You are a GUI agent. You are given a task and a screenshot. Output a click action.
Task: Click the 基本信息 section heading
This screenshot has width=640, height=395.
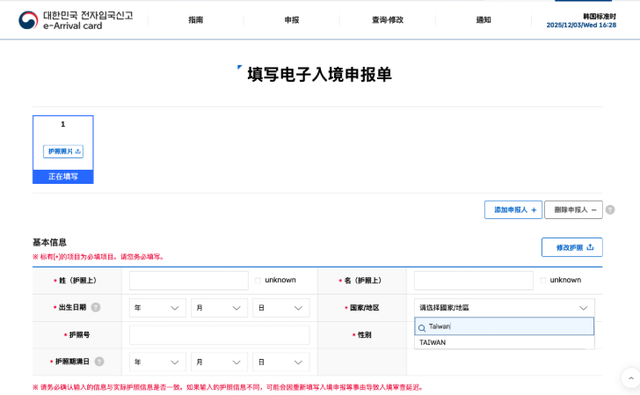pyautogui.click(x=49, y=242)
